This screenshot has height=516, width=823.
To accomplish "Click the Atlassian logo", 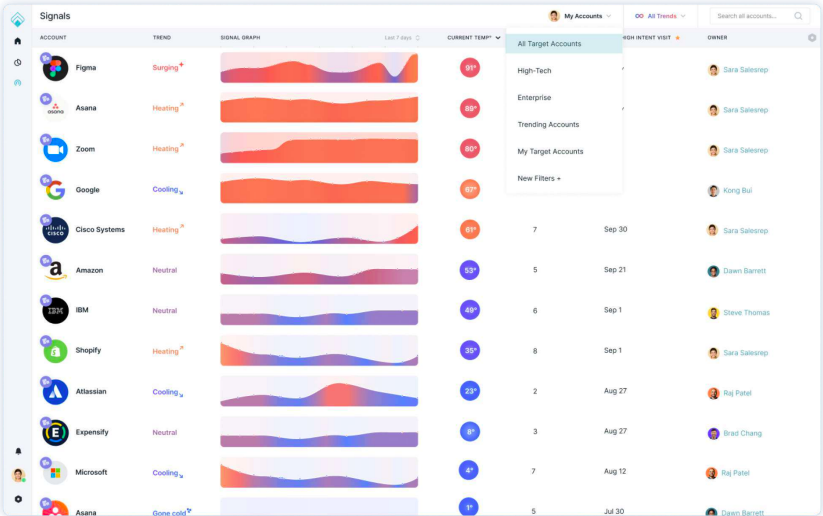I will (x=56, y=392).
